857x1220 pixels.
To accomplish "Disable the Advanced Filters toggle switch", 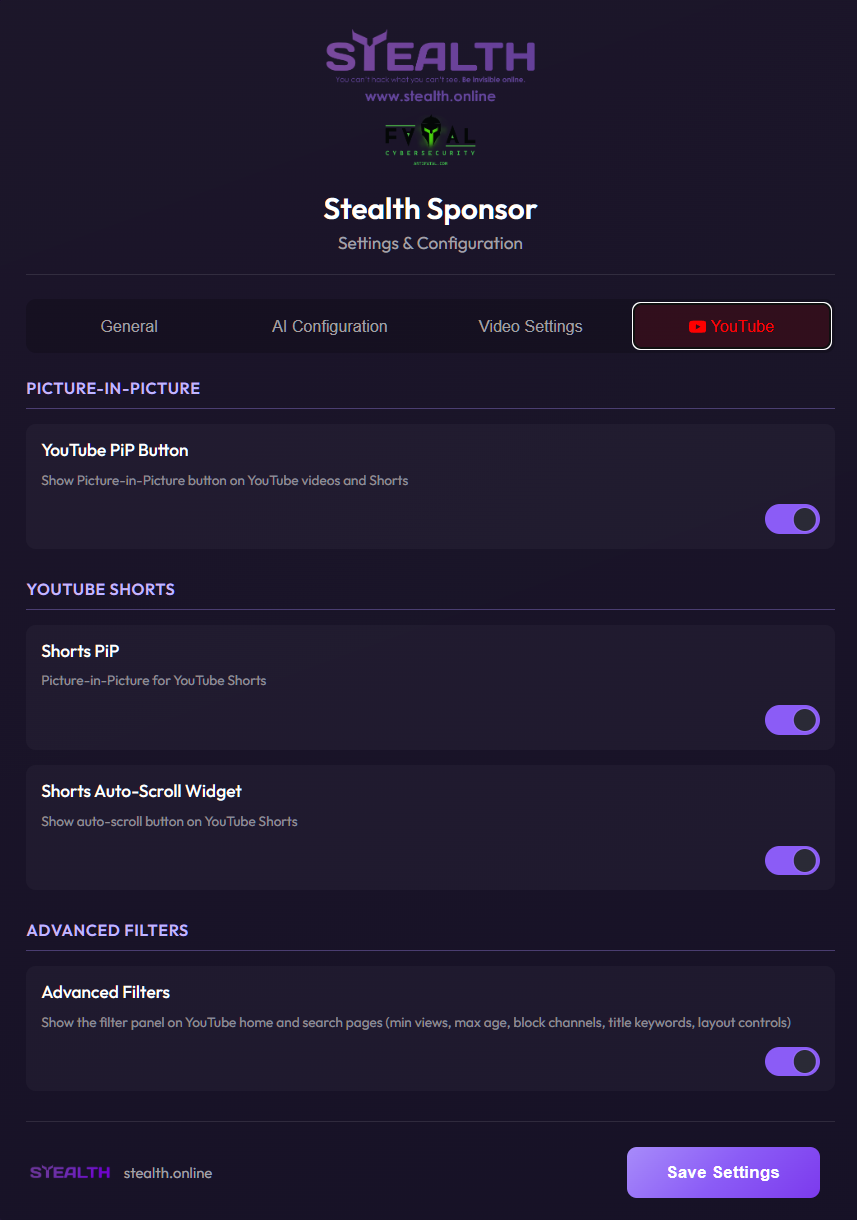I will click(x=792, y=1061).
